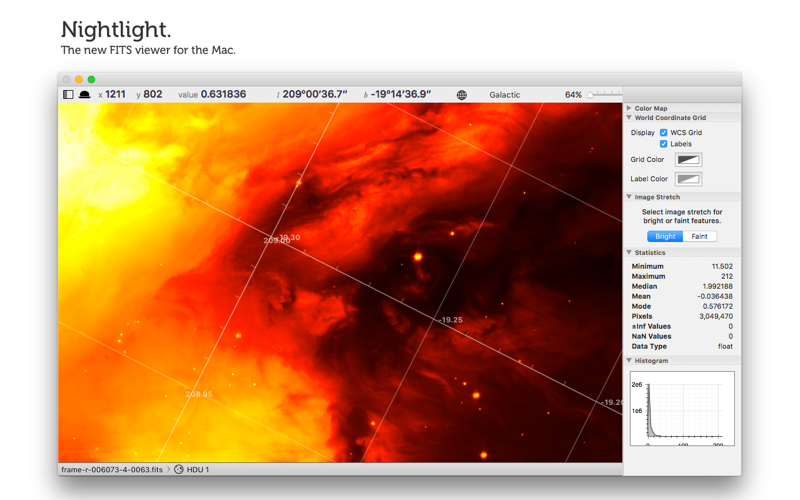Click the pixel value 0.631836
800x500 pixels.
tap(223, 94)
